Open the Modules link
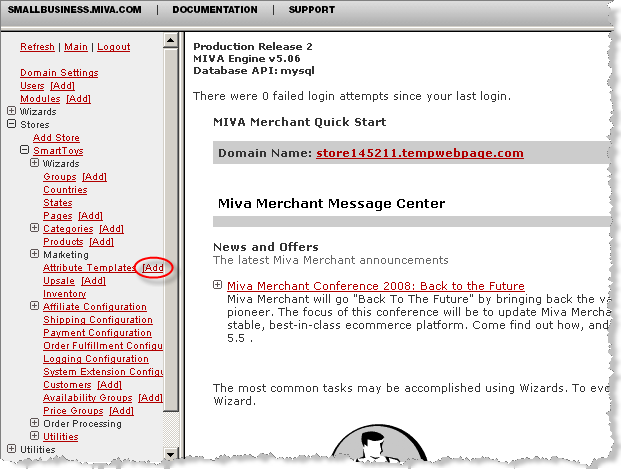Viewport: 621px width, 469px height. click(x=40, y=99)
